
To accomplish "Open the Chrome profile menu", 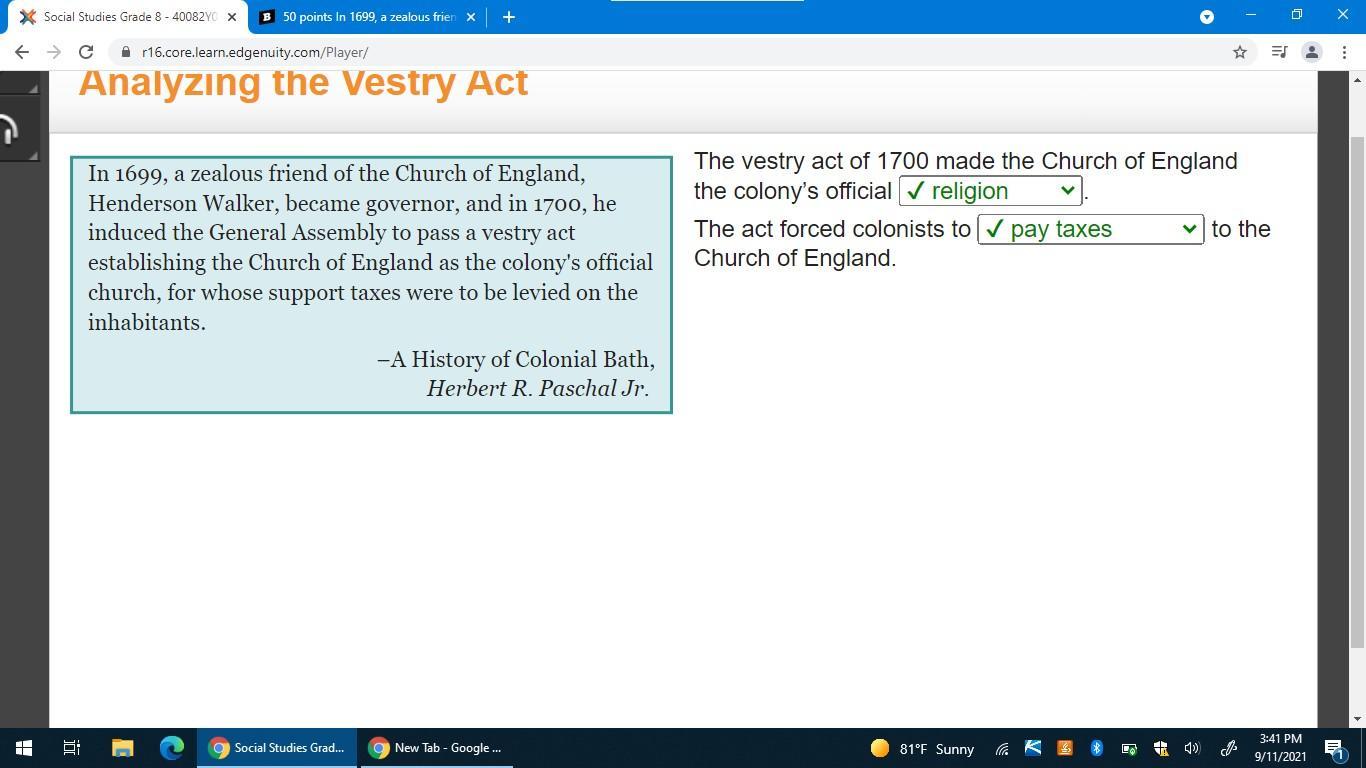I will pyautogui.click(x=1312, y=52).
